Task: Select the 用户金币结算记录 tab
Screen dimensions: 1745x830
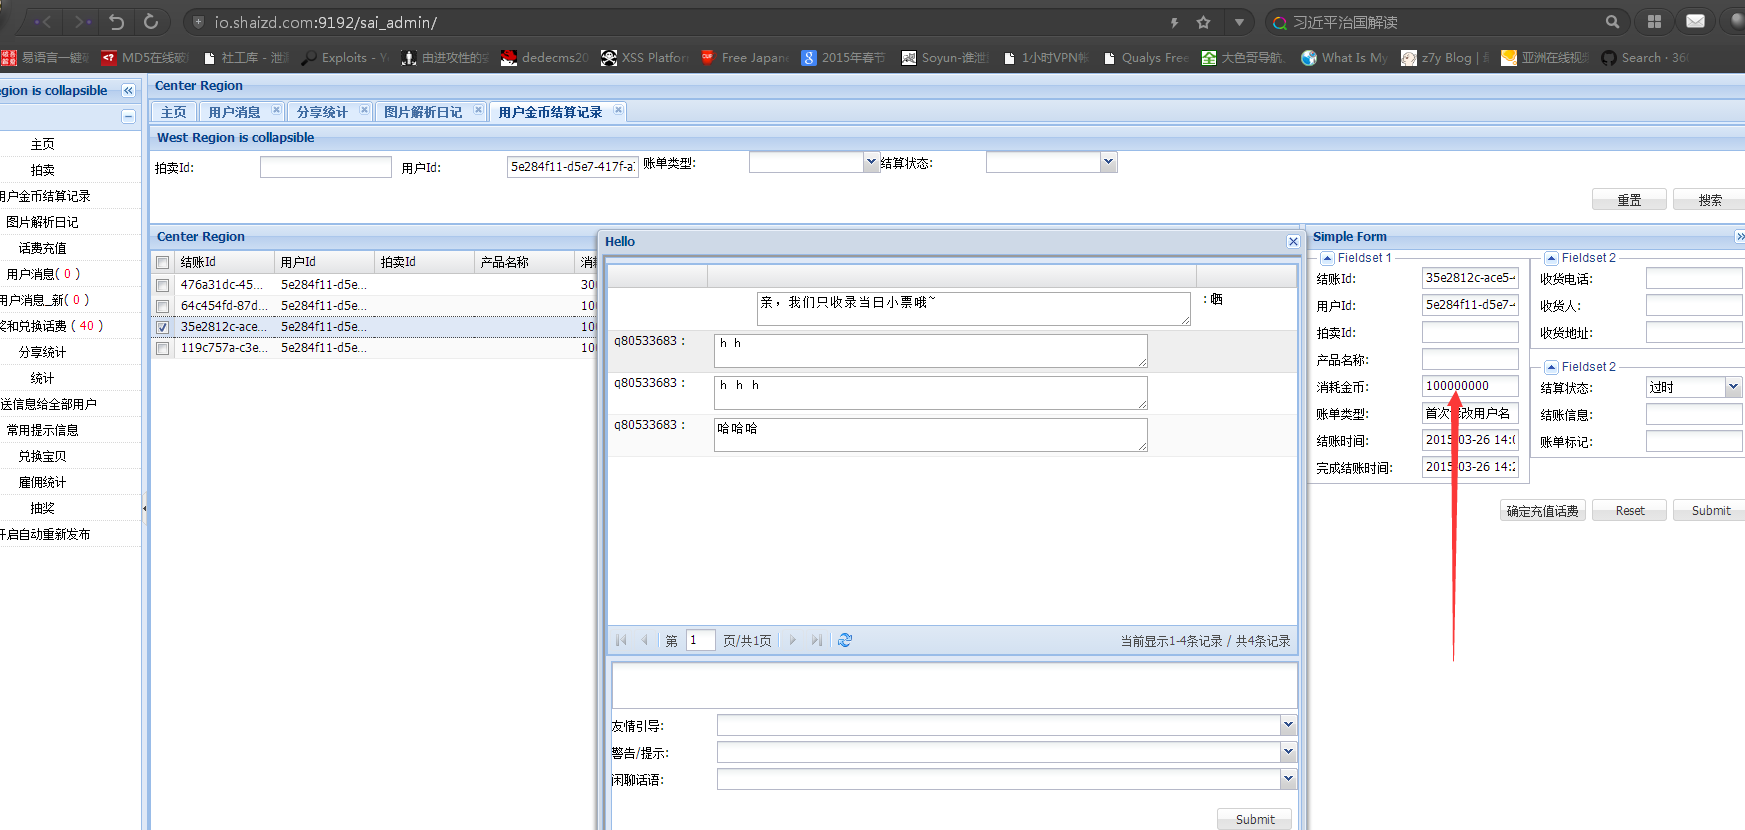Action: pyautogui.click(x=550, y=112)
